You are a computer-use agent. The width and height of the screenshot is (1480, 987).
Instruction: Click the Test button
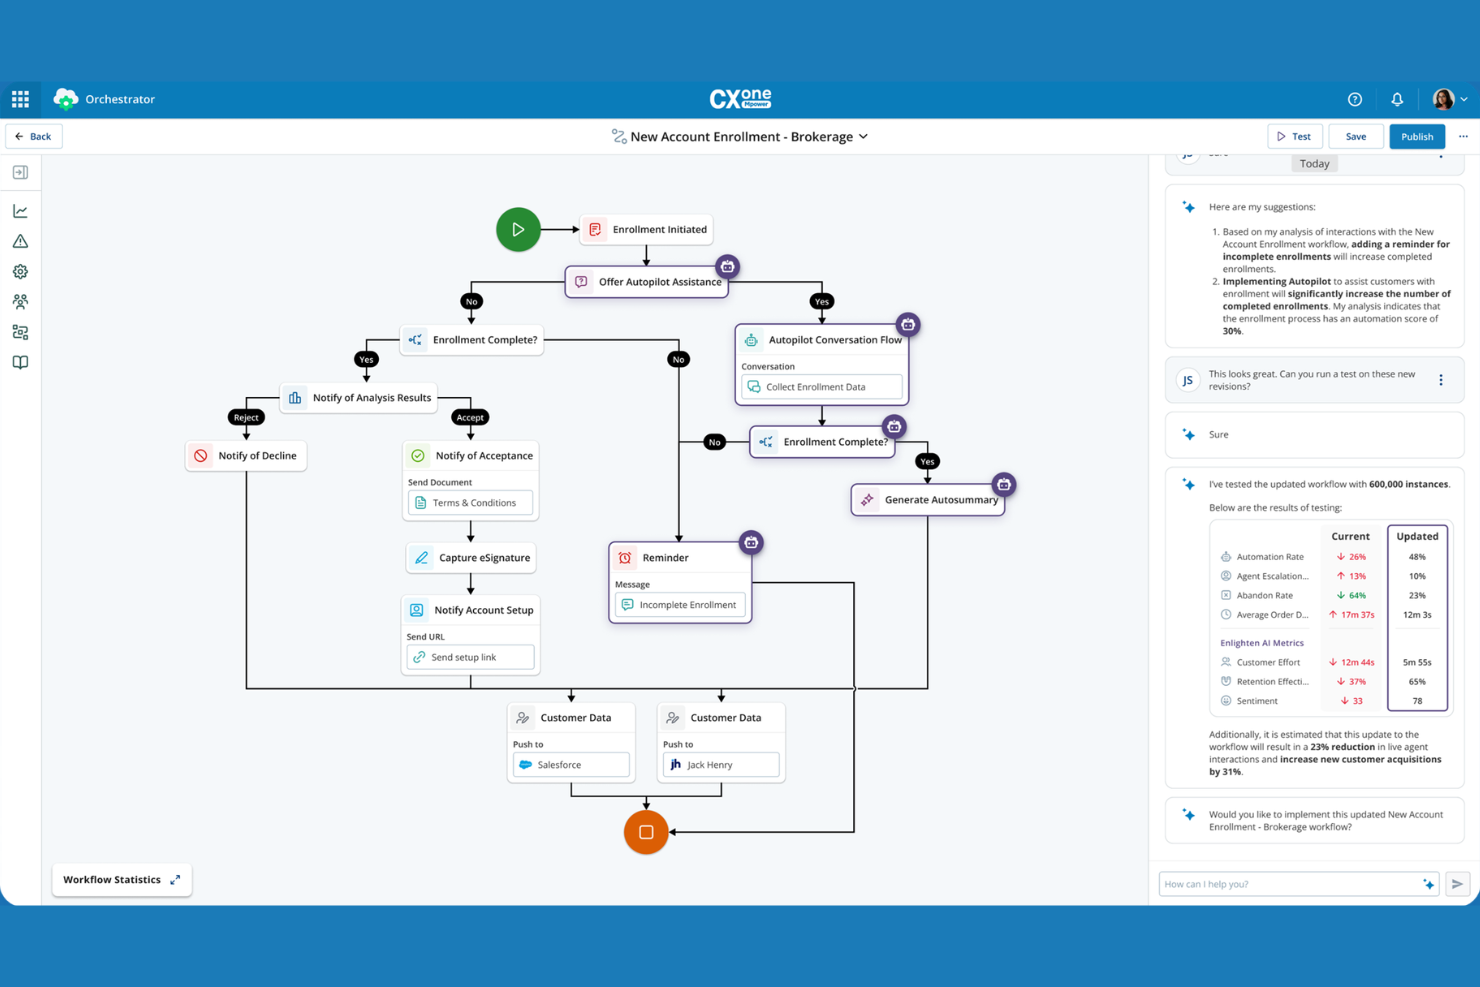(x=1295, y=136)
